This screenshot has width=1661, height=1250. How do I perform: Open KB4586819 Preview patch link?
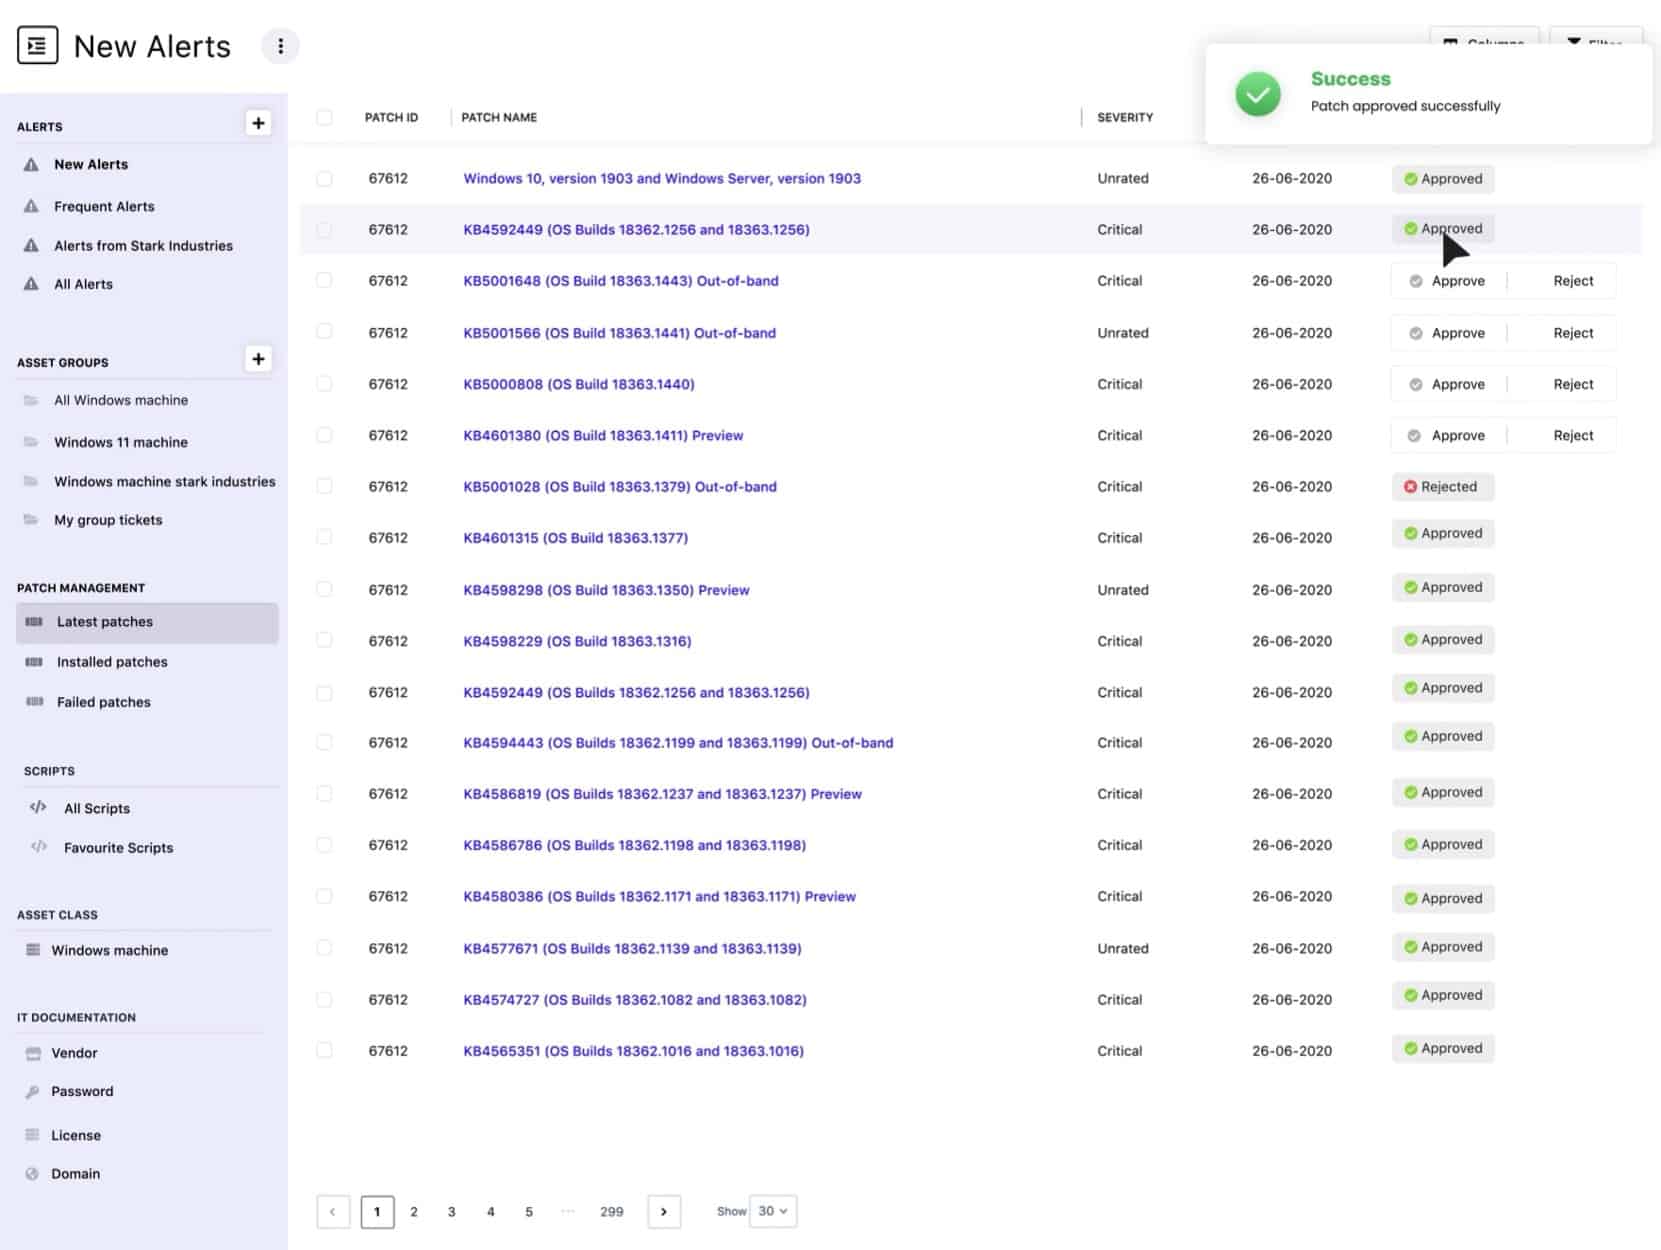(662, 794)
